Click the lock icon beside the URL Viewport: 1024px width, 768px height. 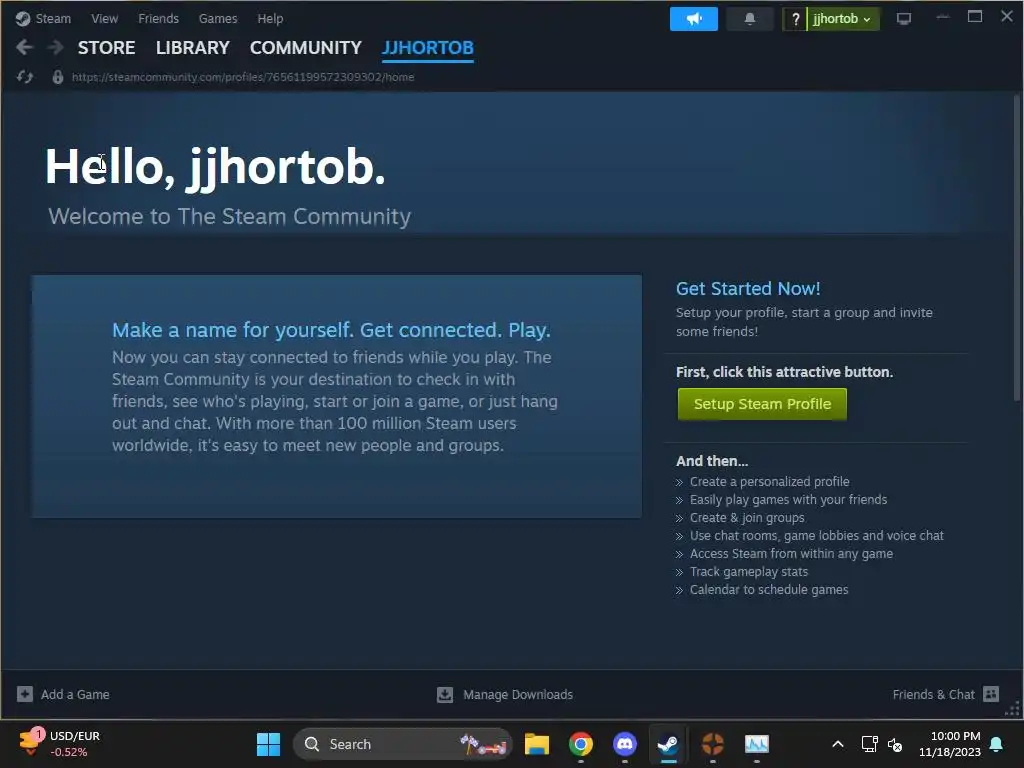[x=57, y=77]
